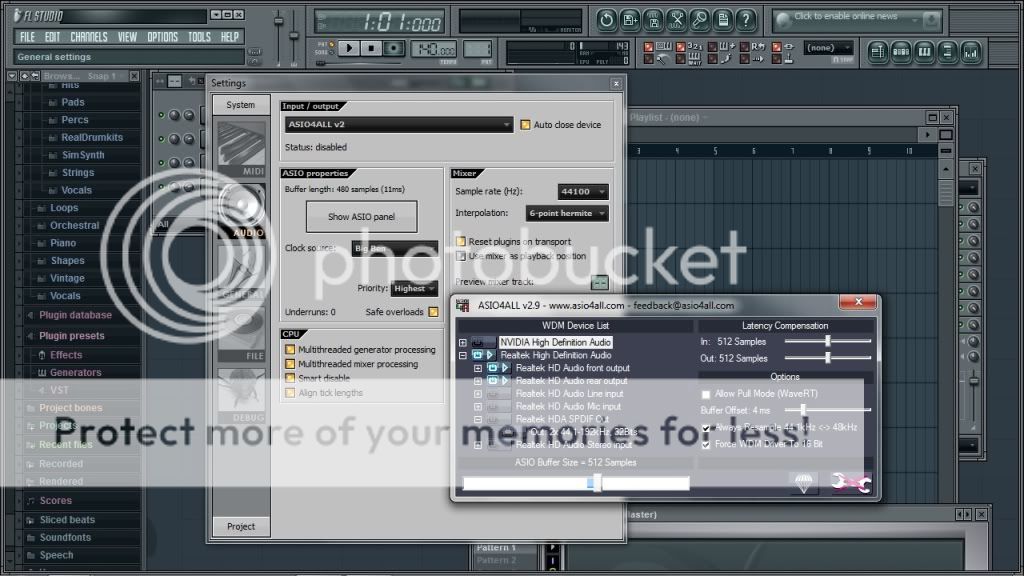Show the Playlist window shortcut icon
This screenshot has width=1024, height=576.
pos(877,52)
